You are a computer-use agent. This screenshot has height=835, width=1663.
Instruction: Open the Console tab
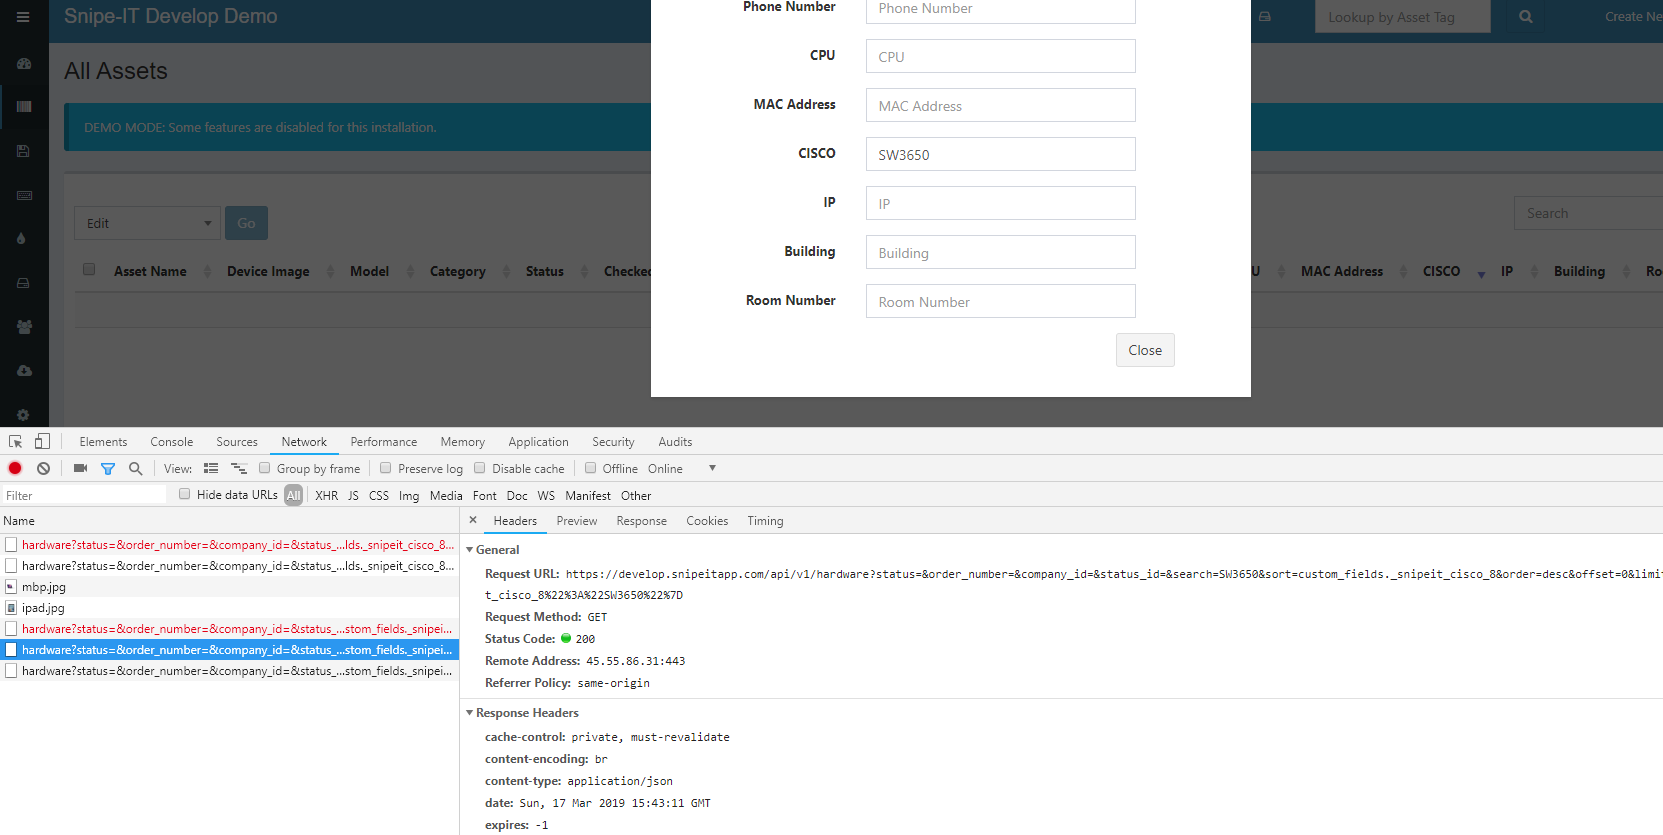click(172, 442)
